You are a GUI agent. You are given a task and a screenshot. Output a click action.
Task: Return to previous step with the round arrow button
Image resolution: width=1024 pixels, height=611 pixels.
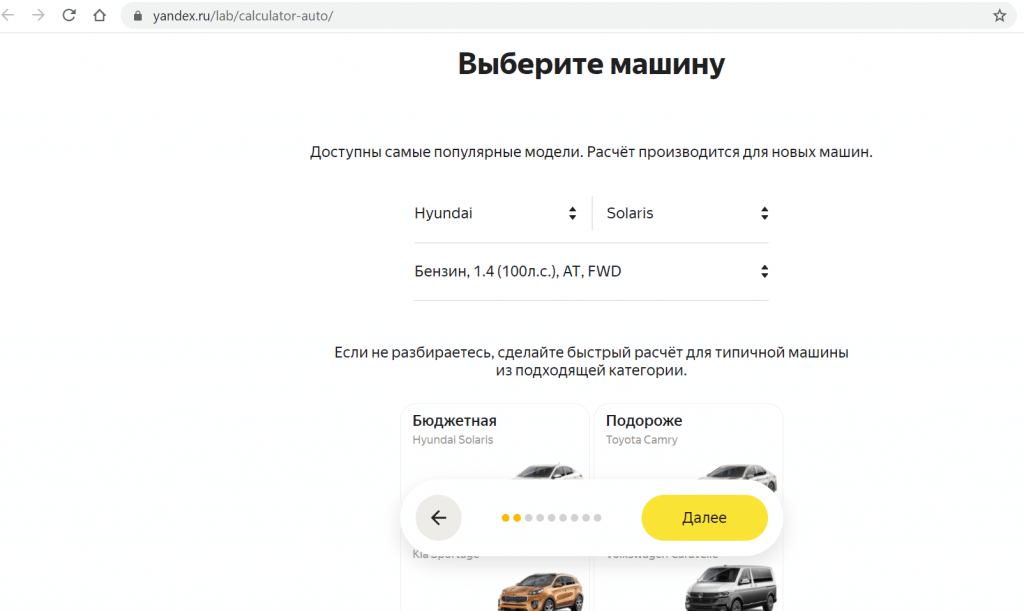pos(438,518)
